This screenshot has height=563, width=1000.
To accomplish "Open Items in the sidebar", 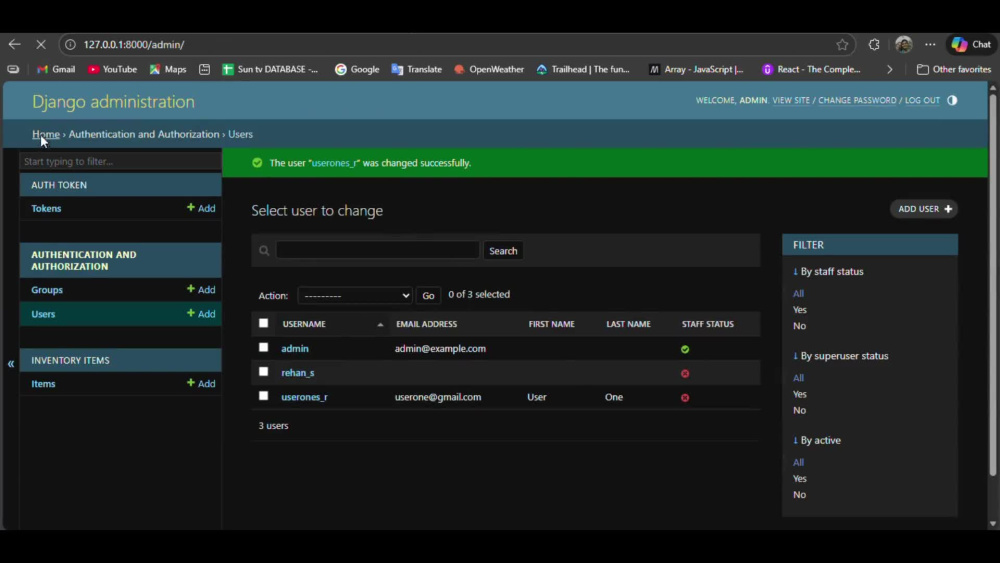I will click(43, 384).
